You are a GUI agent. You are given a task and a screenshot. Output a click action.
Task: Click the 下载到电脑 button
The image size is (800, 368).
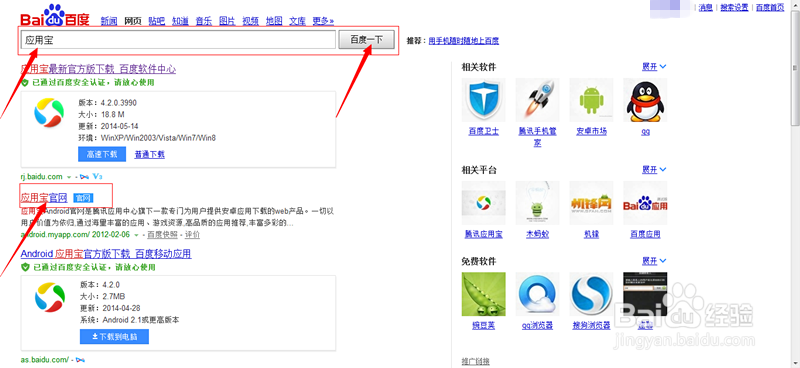(114, 337)
